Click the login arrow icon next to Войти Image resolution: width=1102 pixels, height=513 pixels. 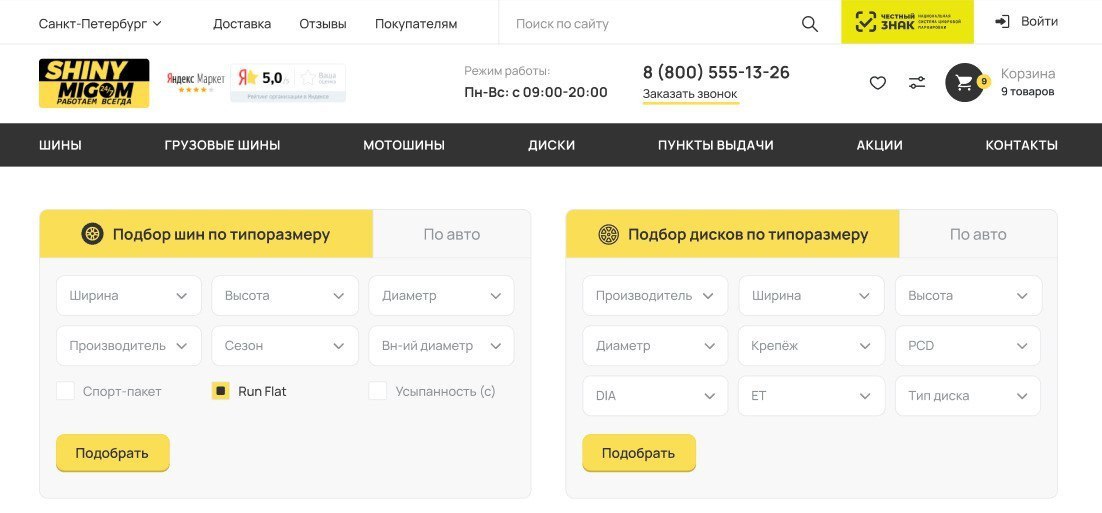[x=1002, y=22]
